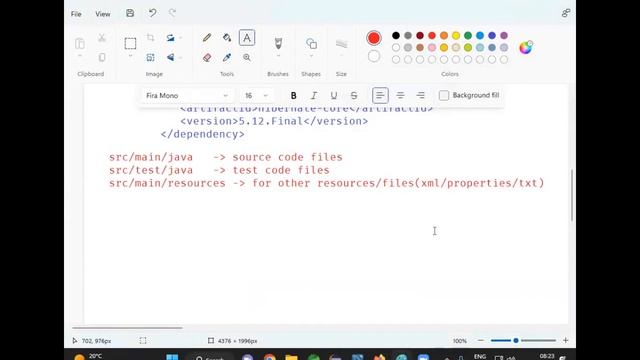Select the Color picker eyedropper tool
The width and height of the screenshot is (640, 360).
[227, 58]
